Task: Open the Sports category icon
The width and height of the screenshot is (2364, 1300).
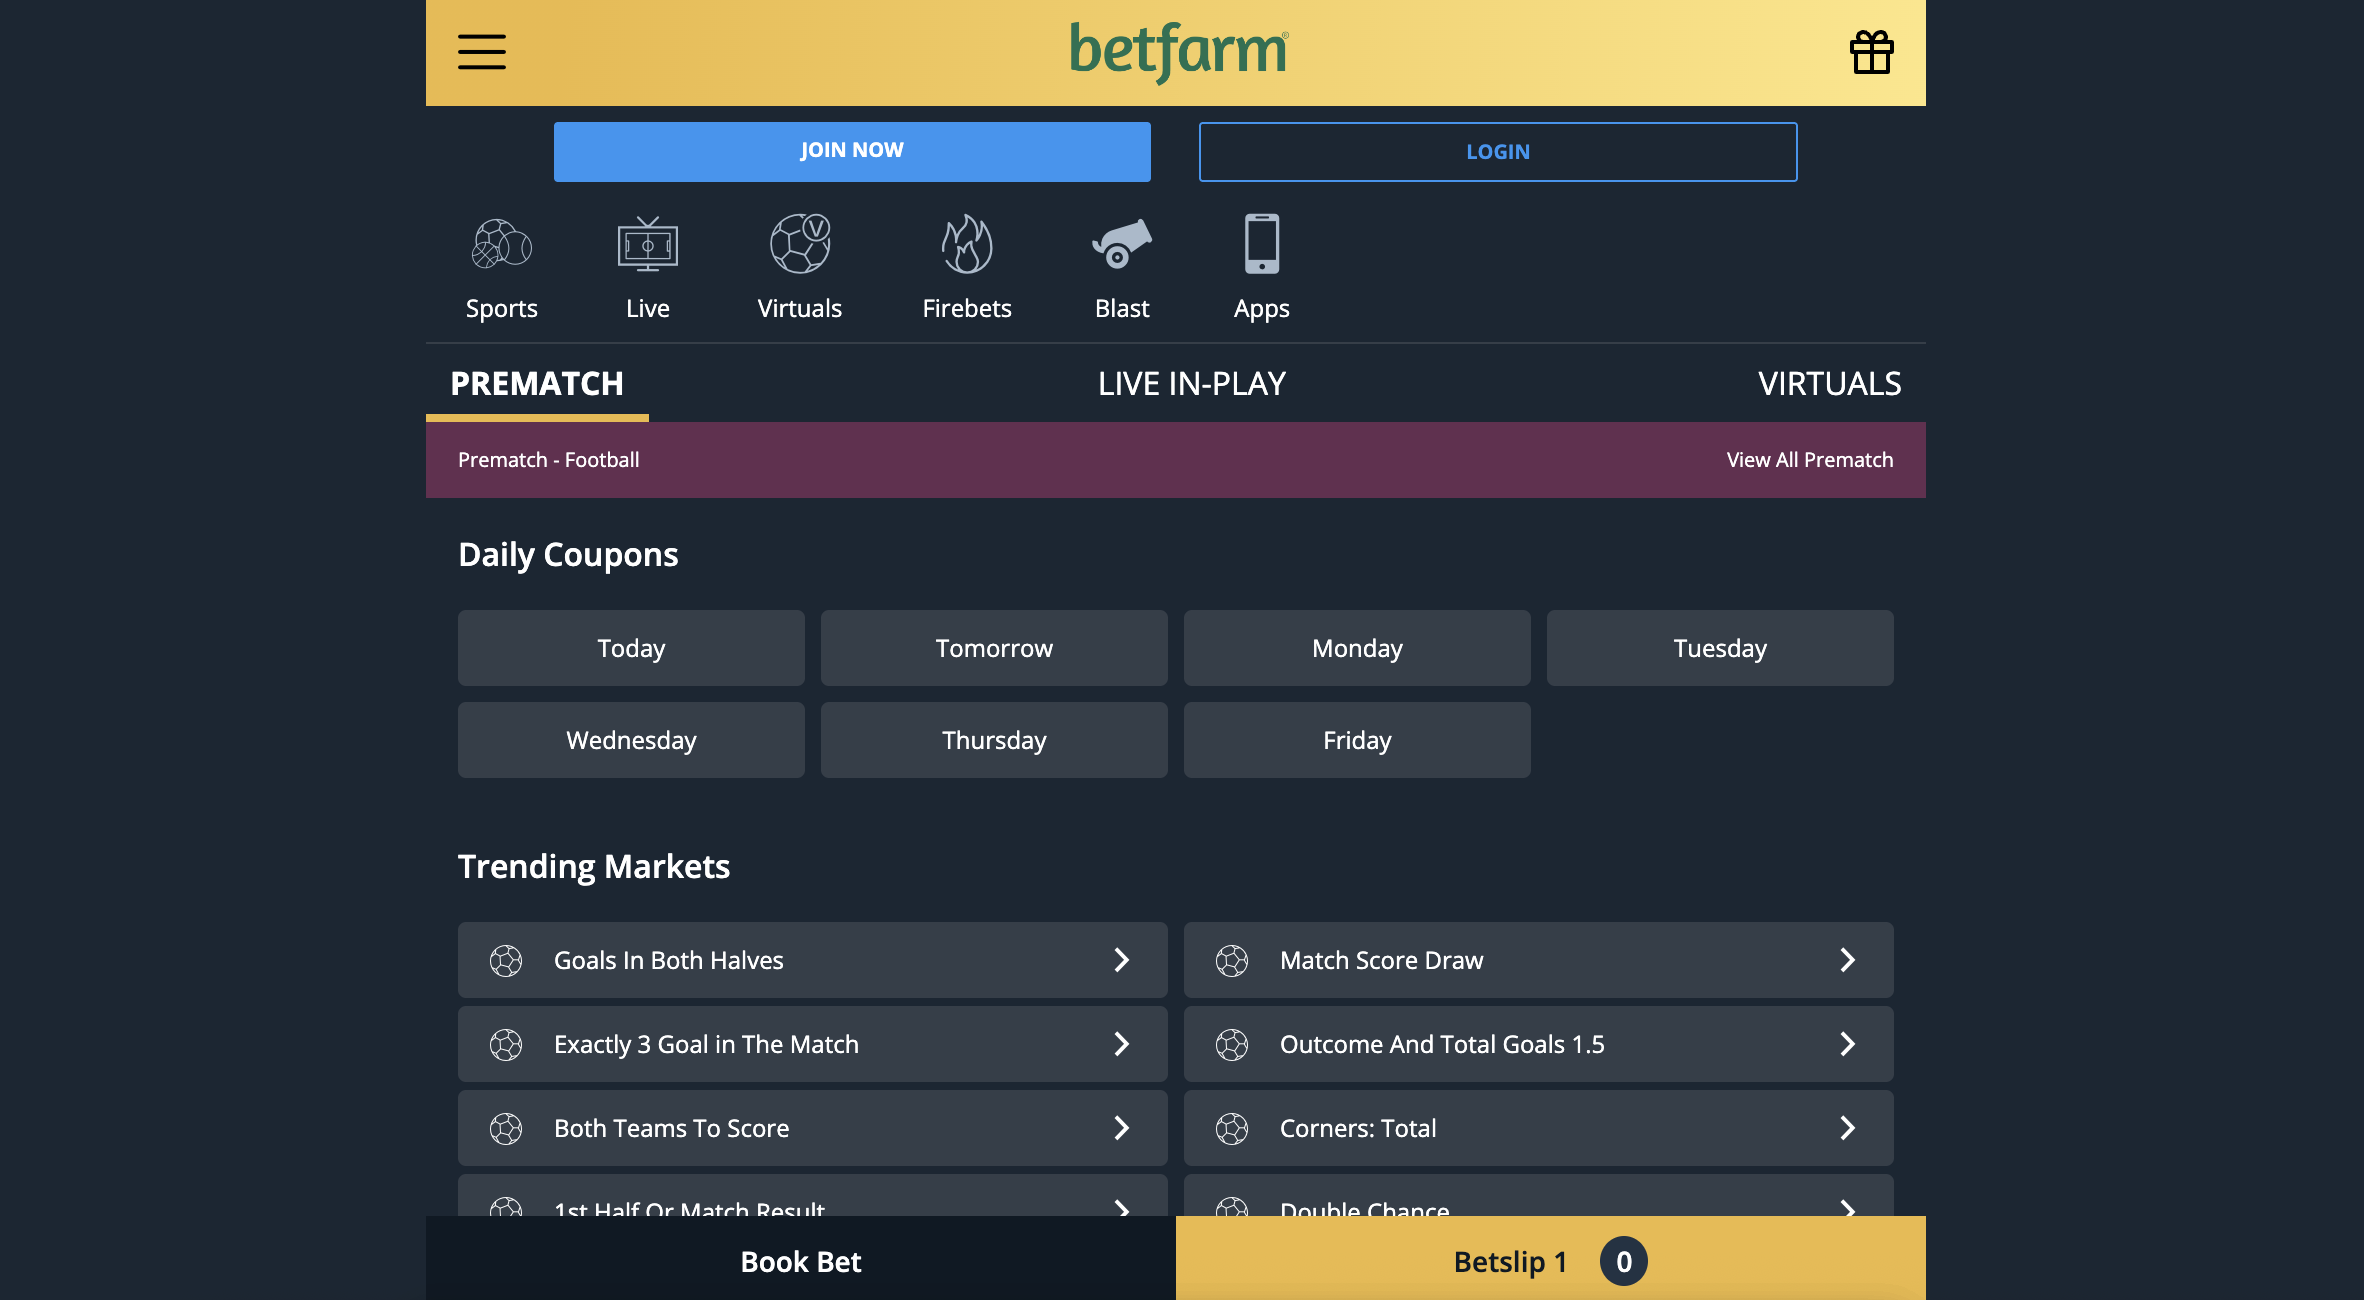Action: pyautogui.click(x=502, y=244)
